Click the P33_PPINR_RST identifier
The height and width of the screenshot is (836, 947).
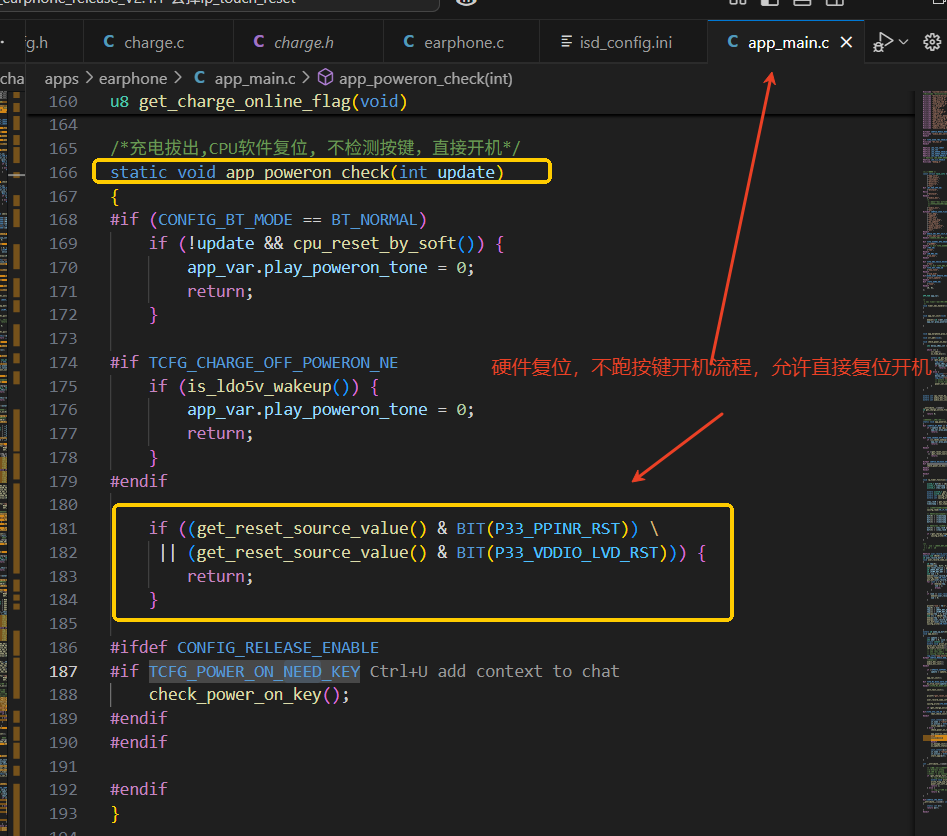pyautogui.click(x=557, y=529)
